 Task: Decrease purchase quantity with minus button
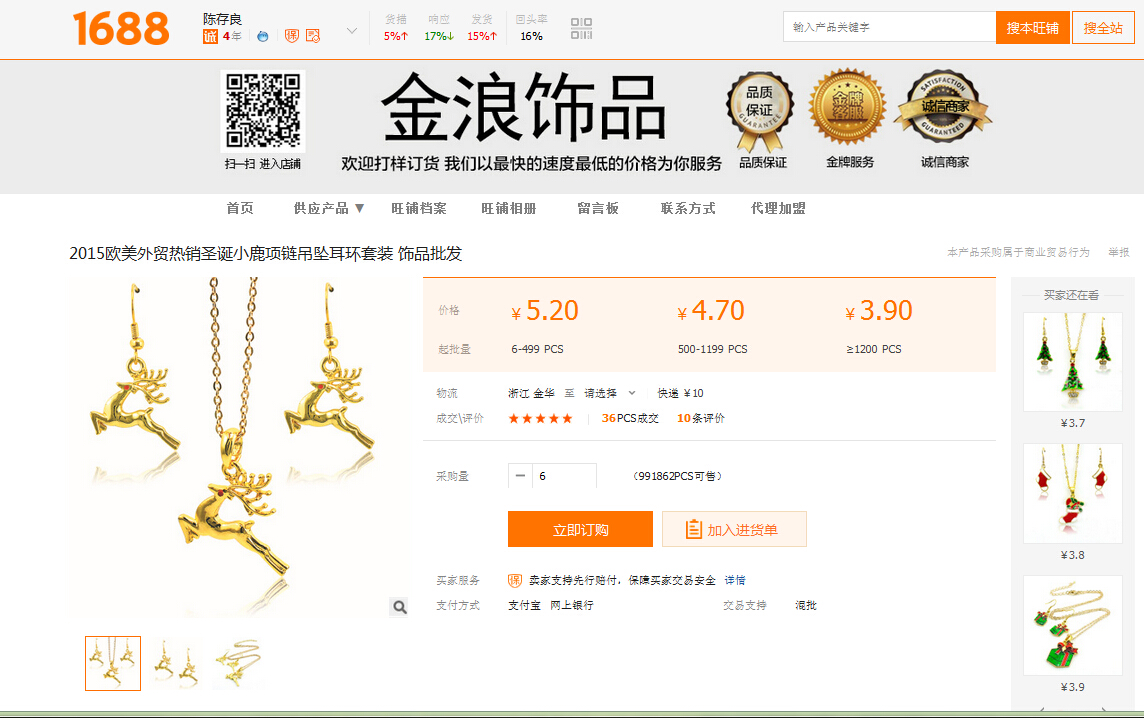pyautogui.click(x=520, y=476)
